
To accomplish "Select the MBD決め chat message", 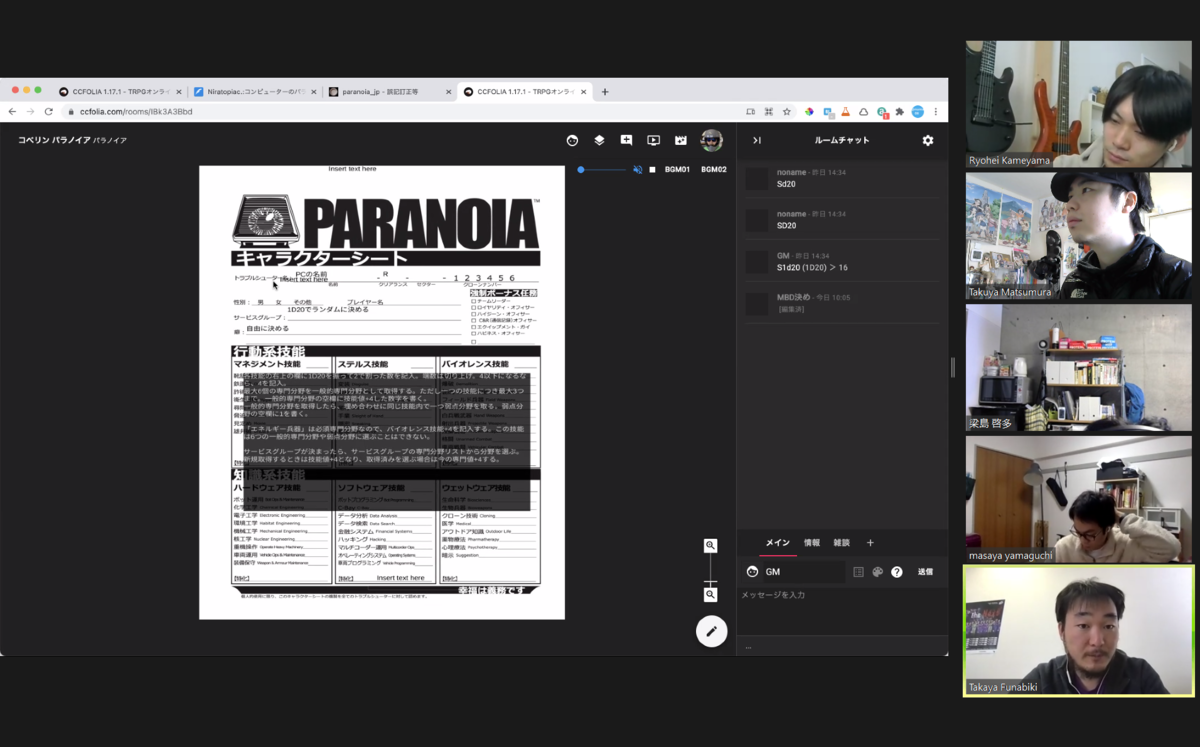I will coord(842,303).
